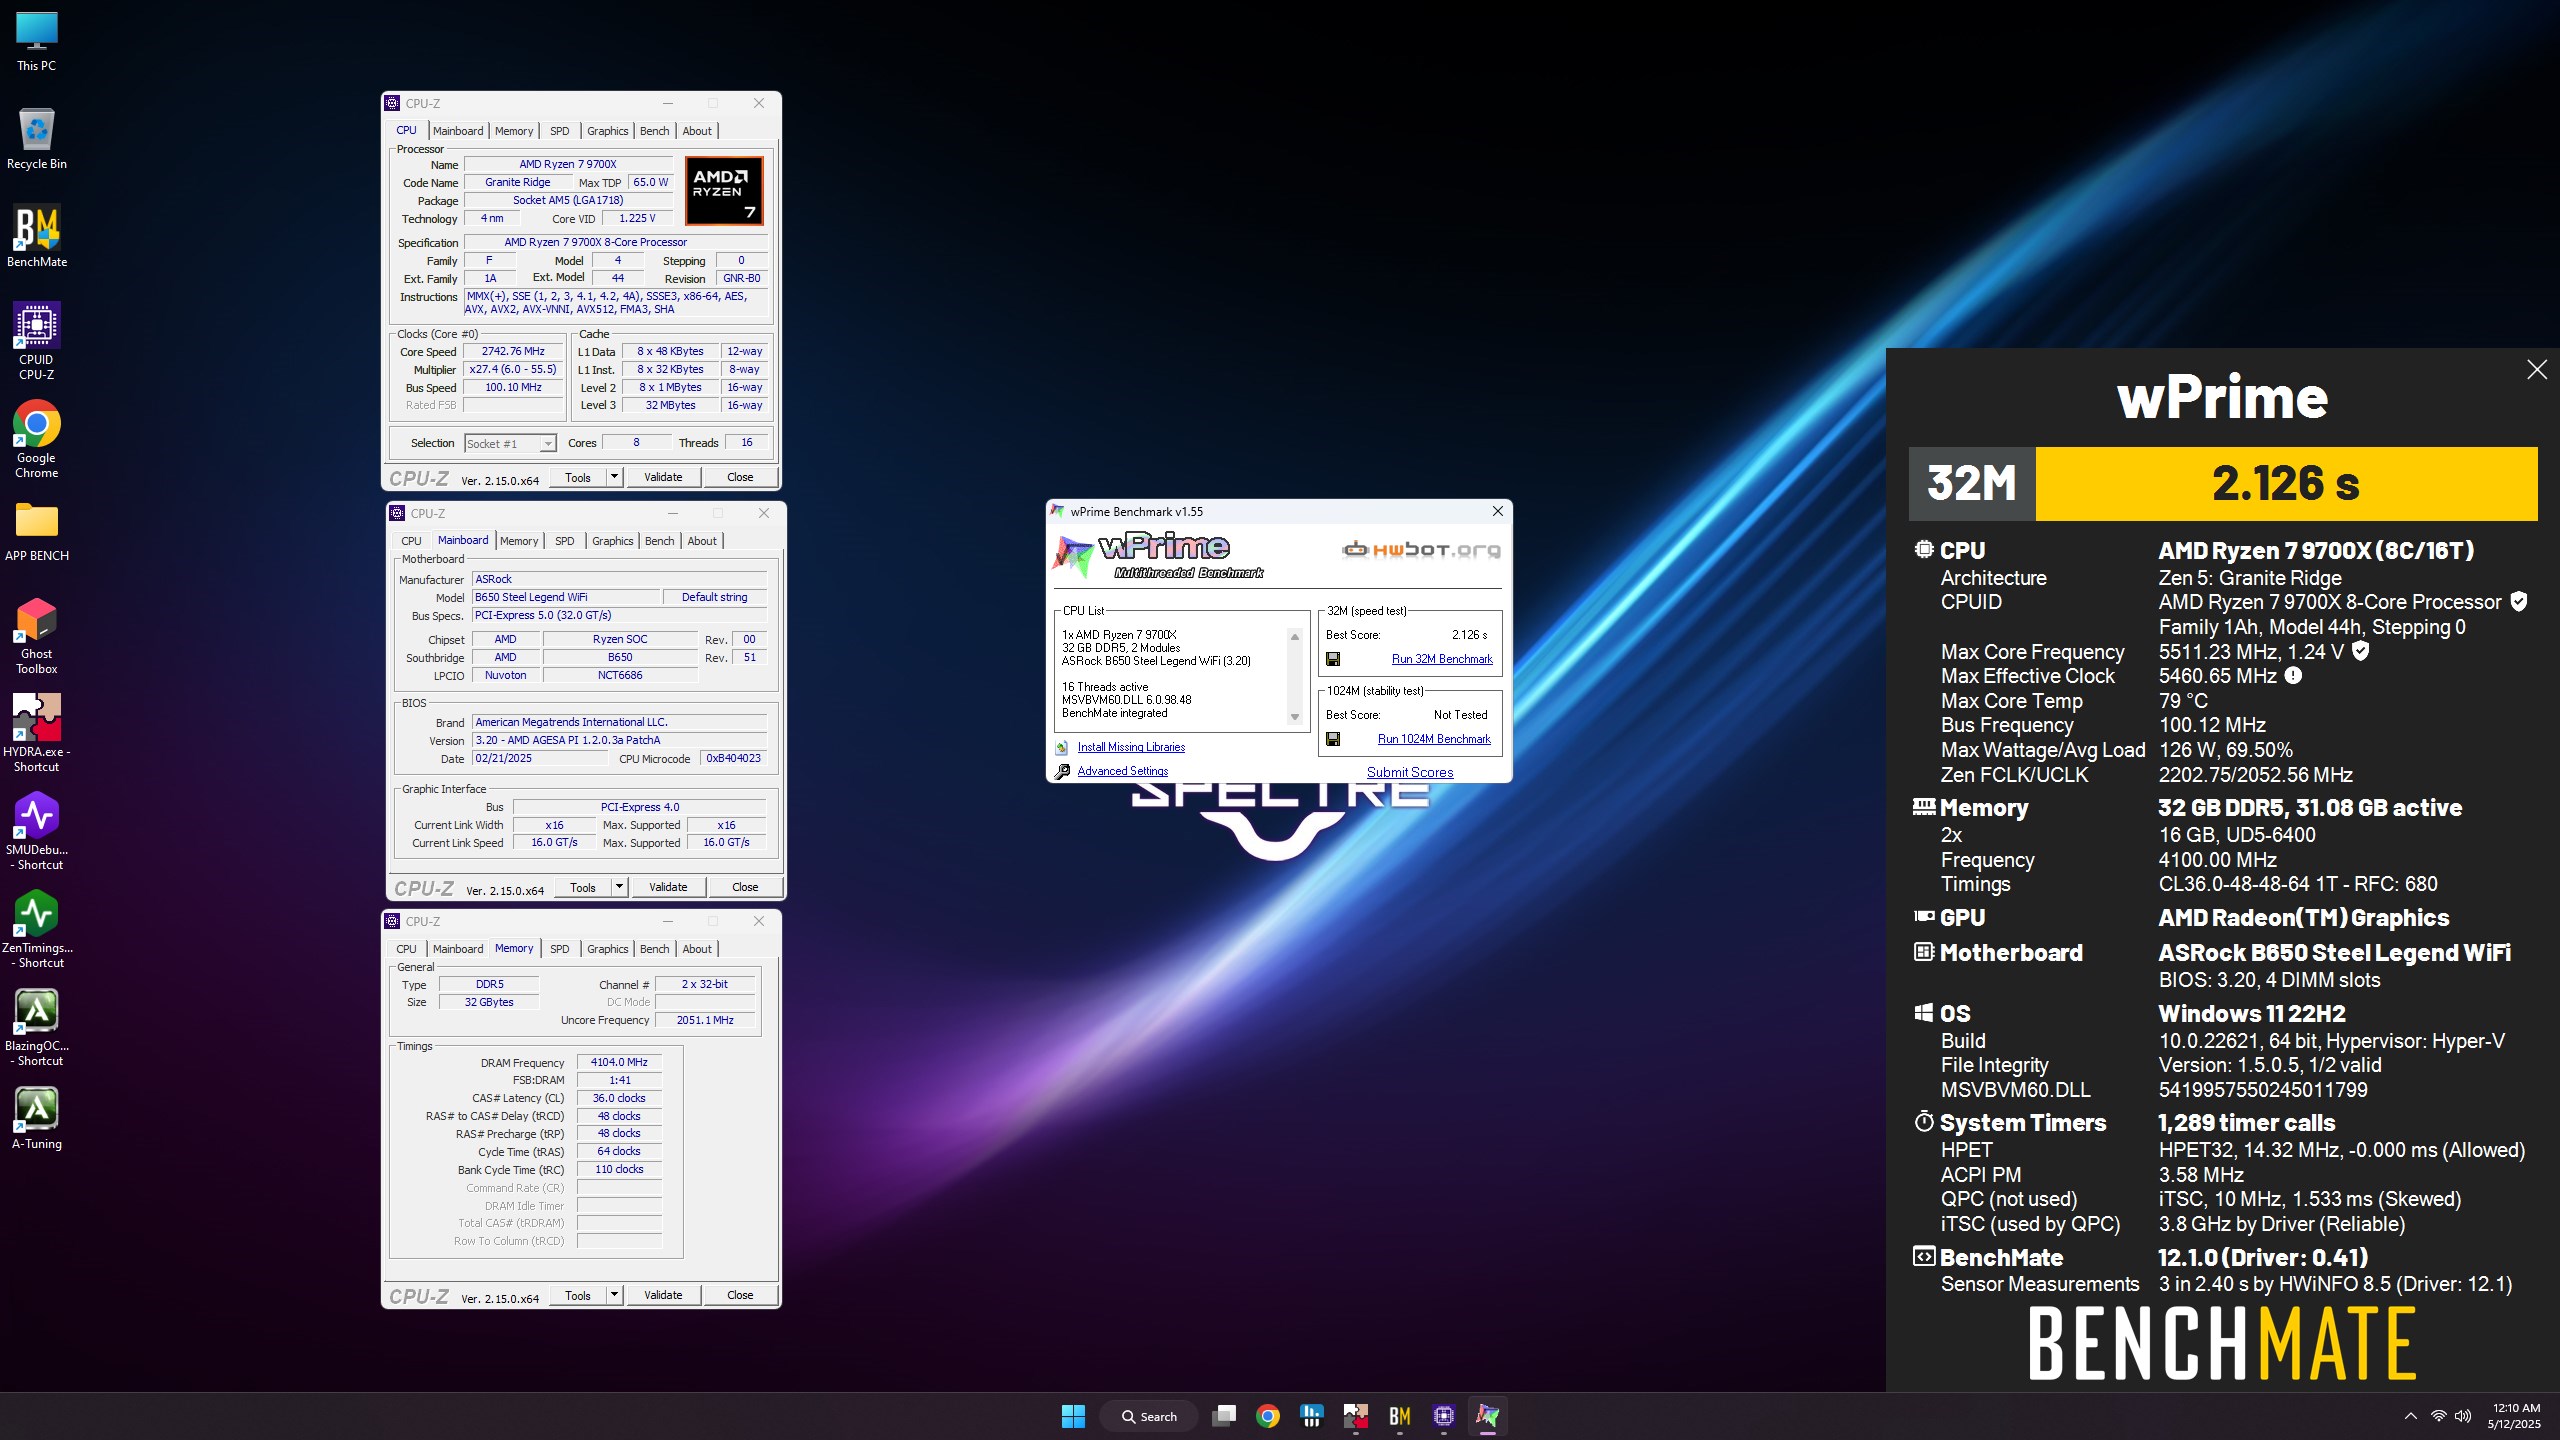Click the motherboard Model field B650 Steel Legend WiFi
This screenshot has height=1440, width=2560.
coord(566,597)
